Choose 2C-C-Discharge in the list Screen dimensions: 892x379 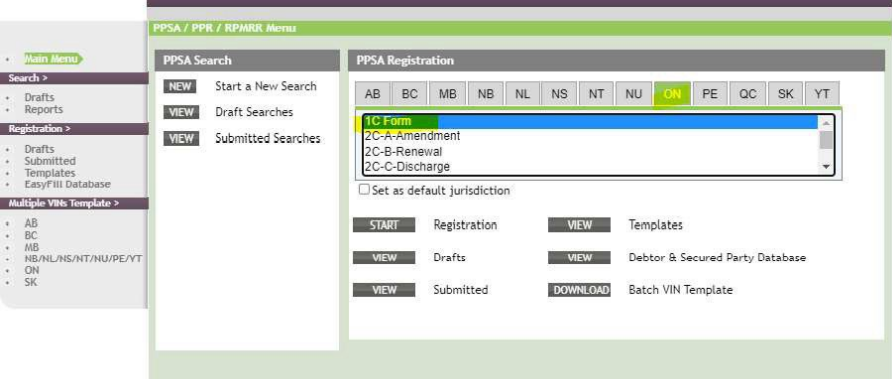click(x=591, y=167)
